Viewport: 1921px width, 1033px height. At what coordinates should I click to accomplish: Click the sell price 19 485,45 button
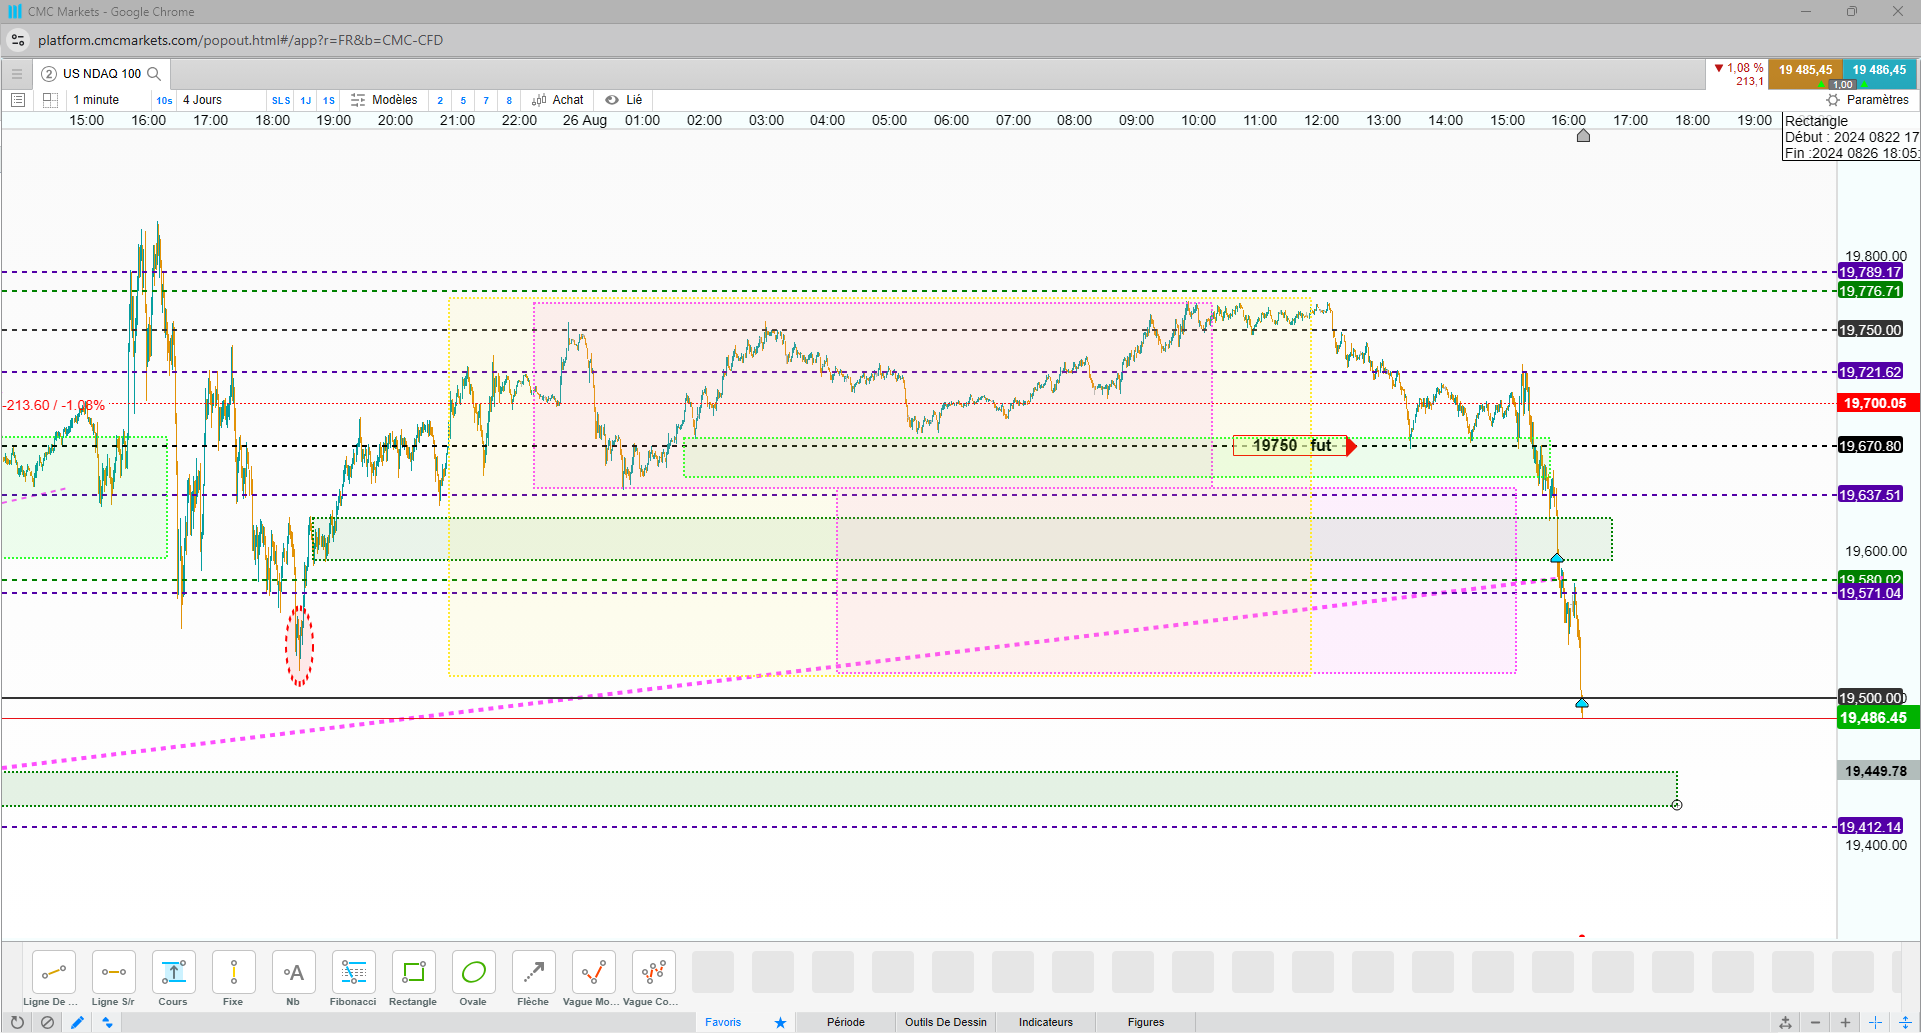tap(1805, 70)
